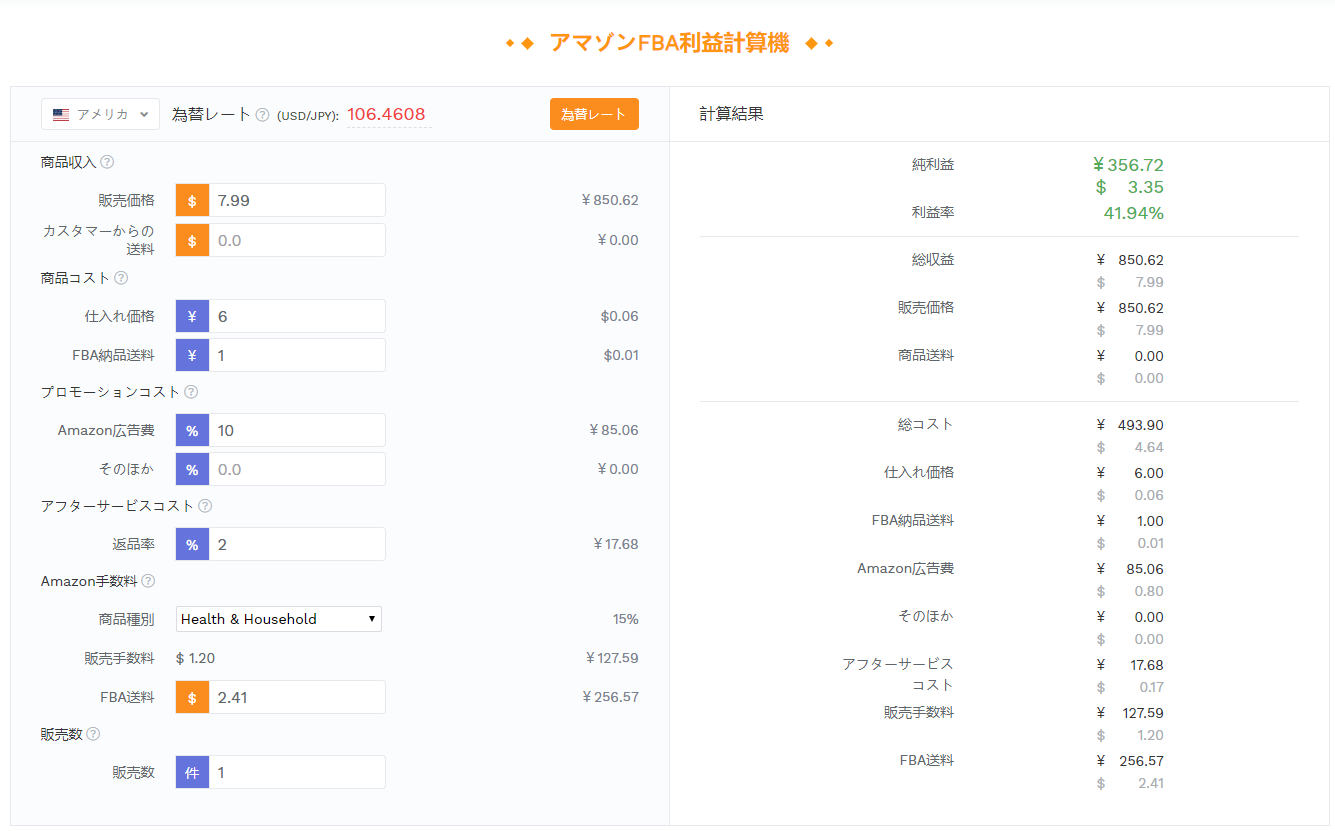Viewport: 1335px width, 831px height.
Task: Click the 純利益 value ¥356.72
Action: tap(1128, 165)
